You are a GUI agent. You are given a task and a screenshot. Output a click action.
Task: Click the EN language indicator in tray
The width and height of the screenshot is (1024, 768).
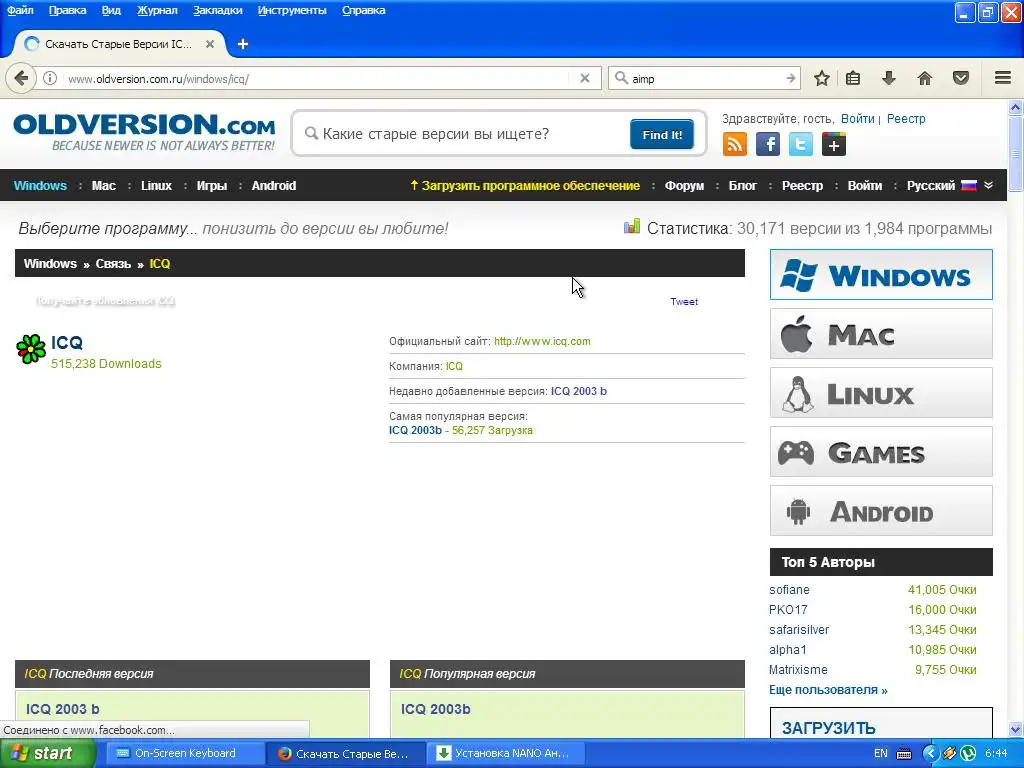pyautogui.click(x=880, y=753)
